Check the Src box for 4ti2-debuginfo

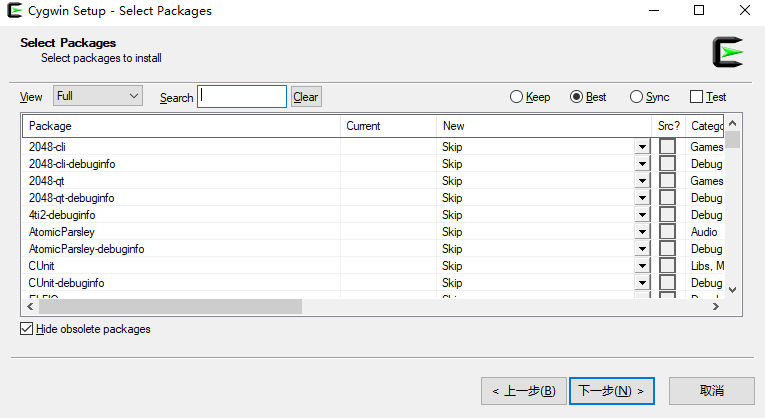pos(667,215)
